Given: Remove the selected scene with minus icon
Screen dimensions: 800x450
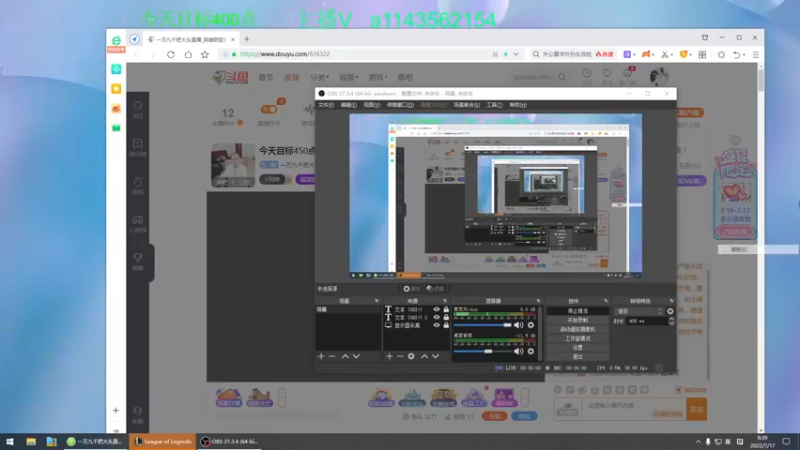Looking at the screenshot, I should click(x=332, y=356).
